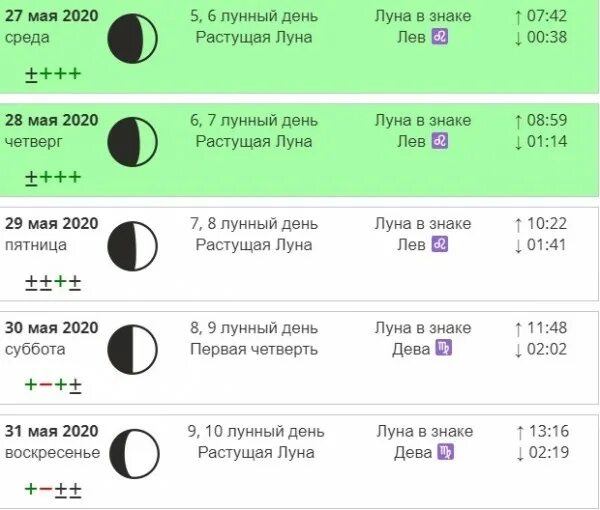
Task: Select the Leo zodiac symbol in 28 мая row
Action: (x=440, y=141)
